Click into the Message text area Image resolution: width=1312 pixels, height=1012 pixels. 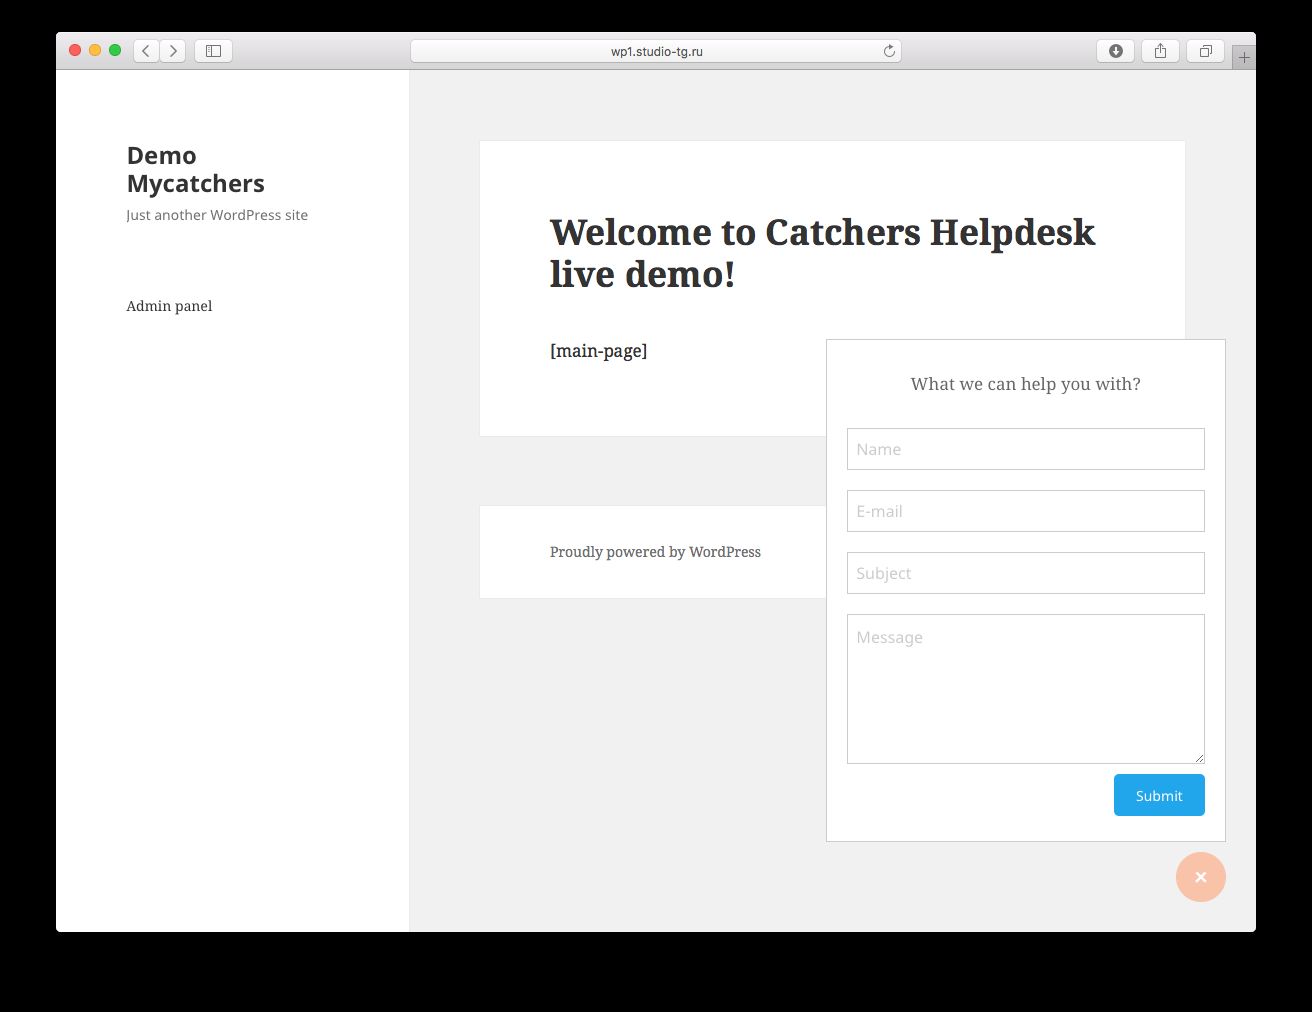point(1026,689)
